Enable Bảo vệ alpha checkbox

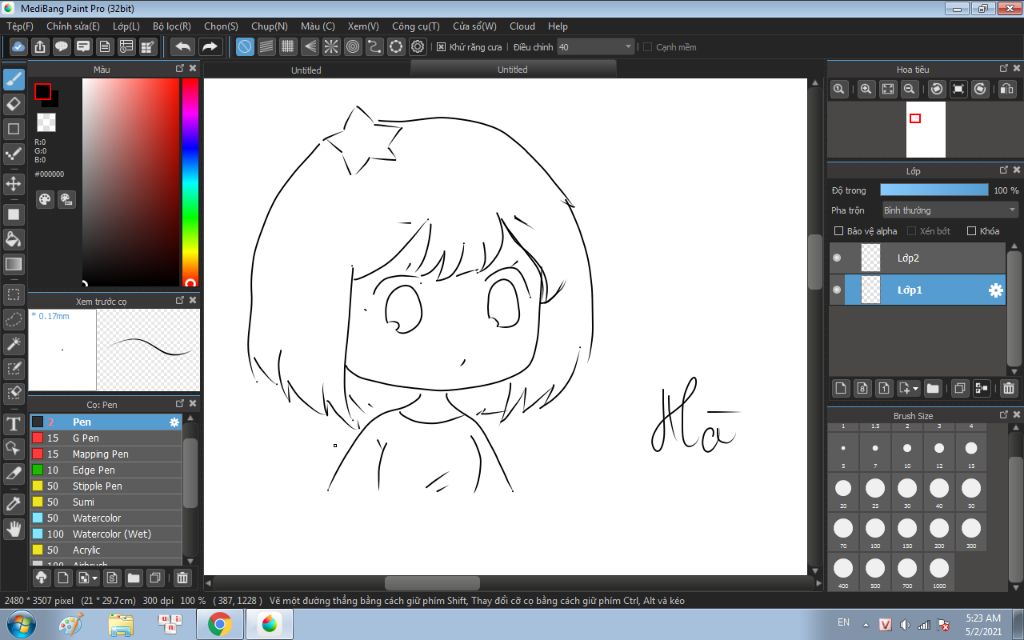839,231
